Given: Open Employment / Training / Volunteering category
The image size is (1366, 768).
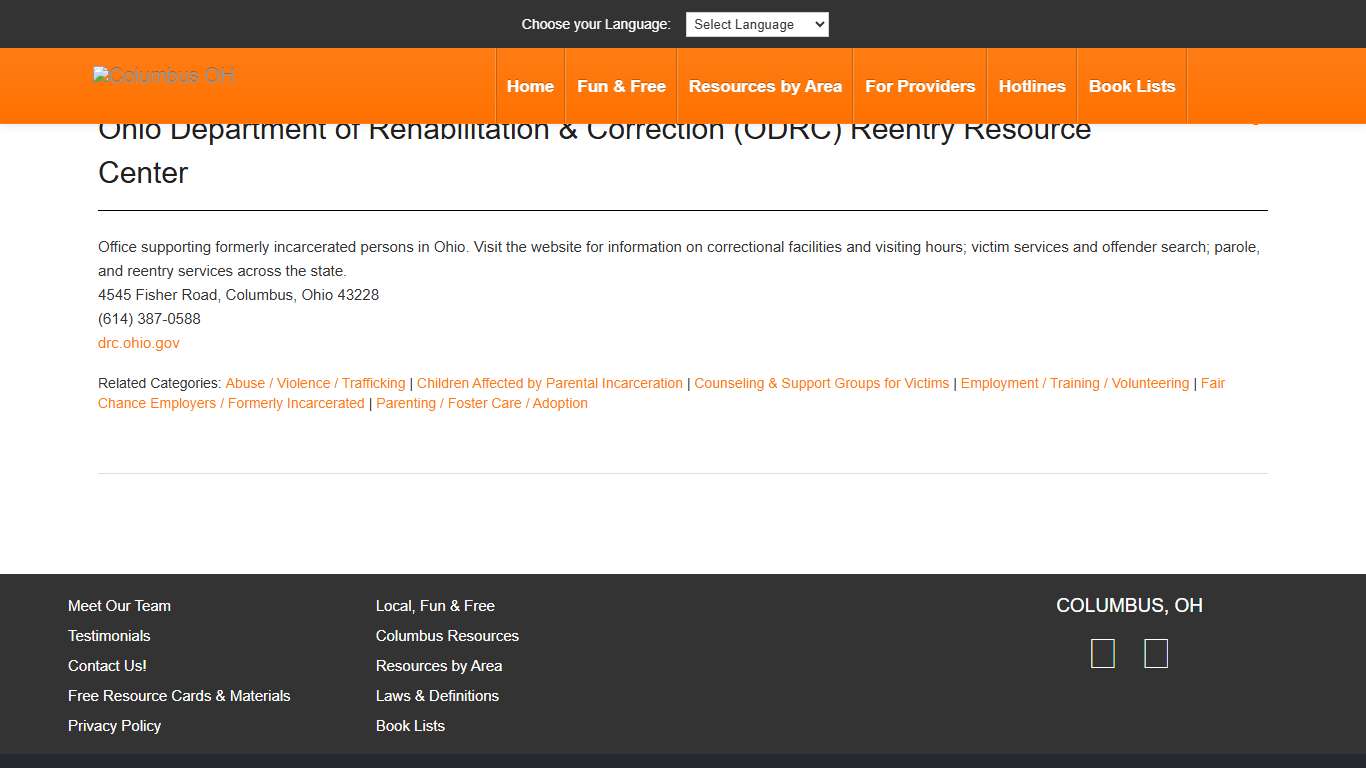Looking at the screenshot, I should click(1073, 383).
